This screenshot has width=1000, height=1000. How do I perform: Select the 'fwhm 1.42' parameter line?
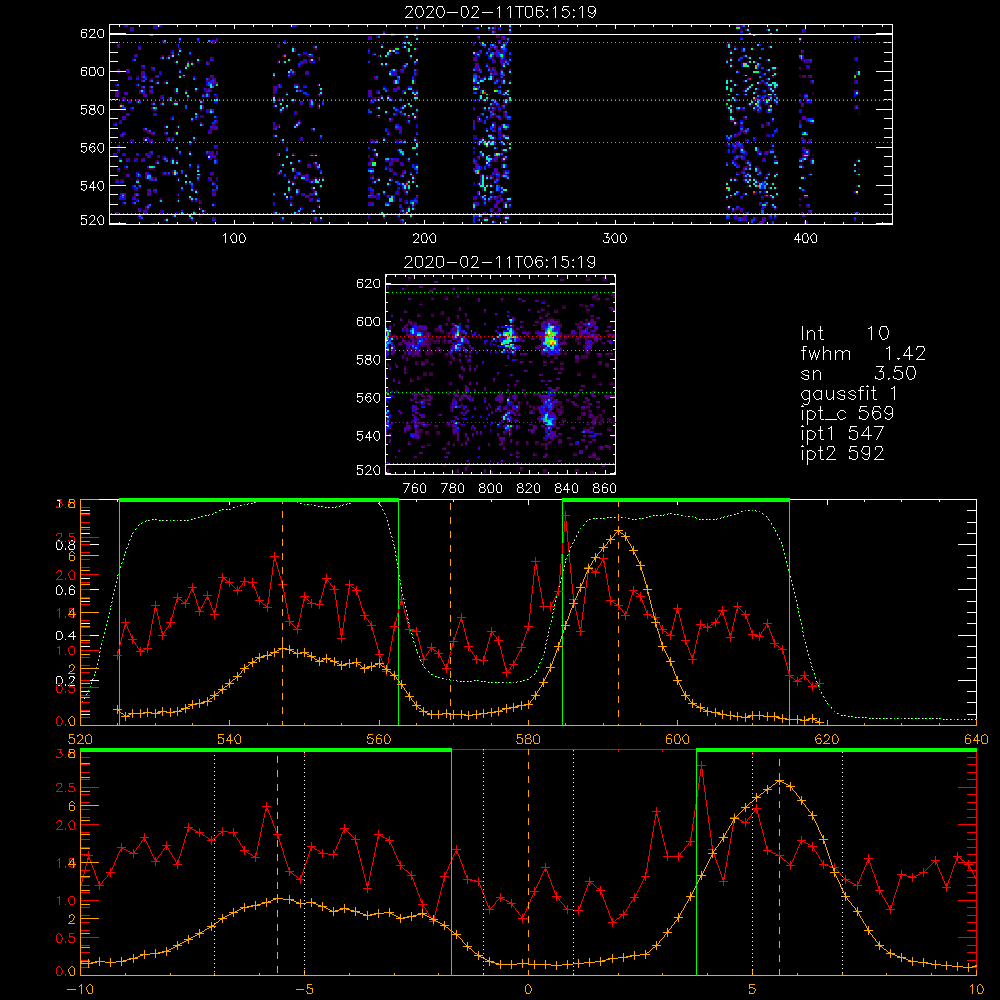point(863,353)
